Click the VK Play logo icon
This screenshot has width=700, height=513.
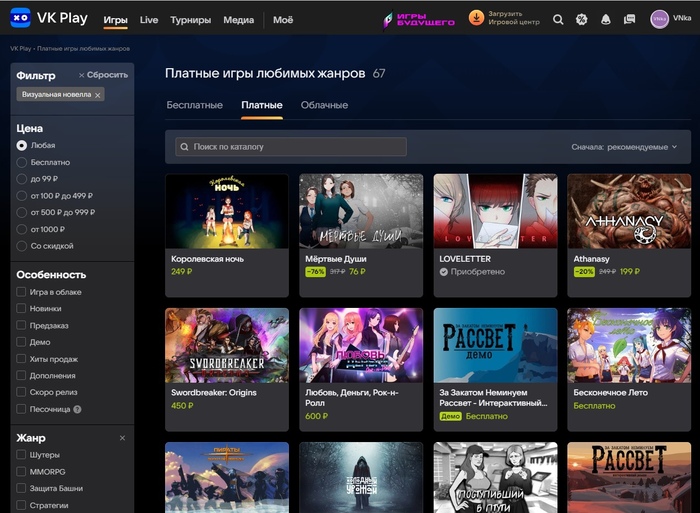[20, 18]
